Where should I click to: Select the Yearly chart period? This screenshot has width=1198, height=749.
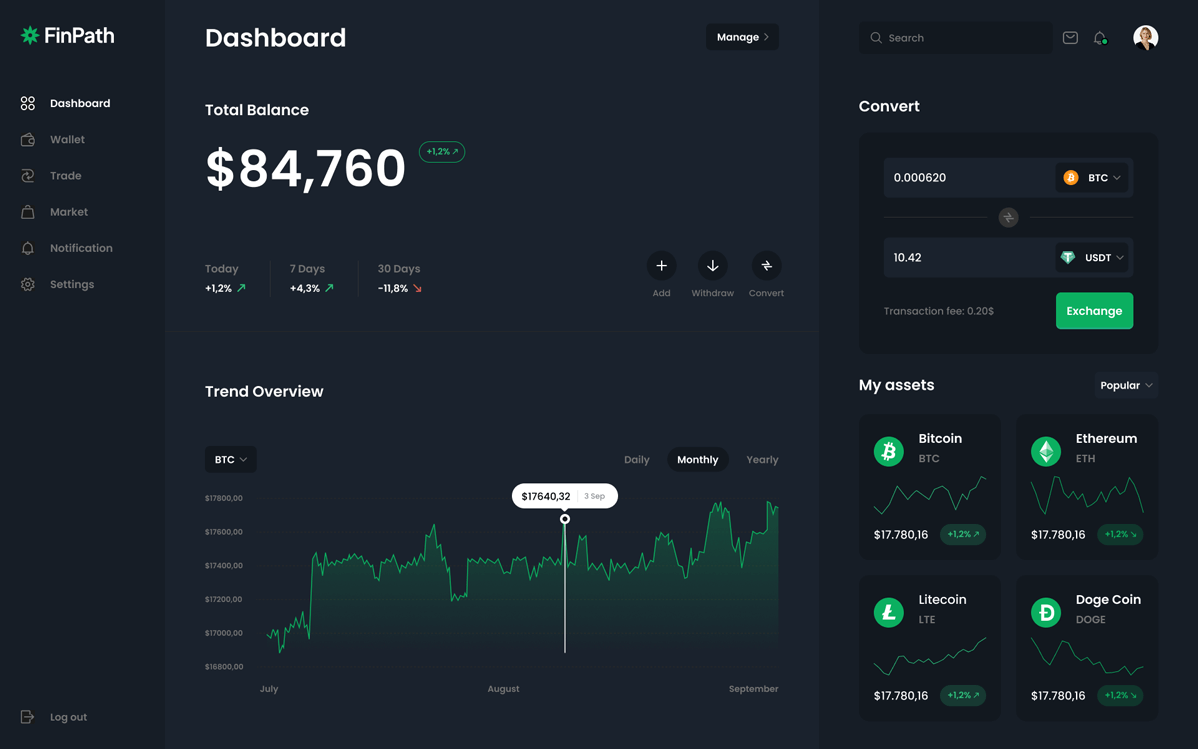coord(762,460)
